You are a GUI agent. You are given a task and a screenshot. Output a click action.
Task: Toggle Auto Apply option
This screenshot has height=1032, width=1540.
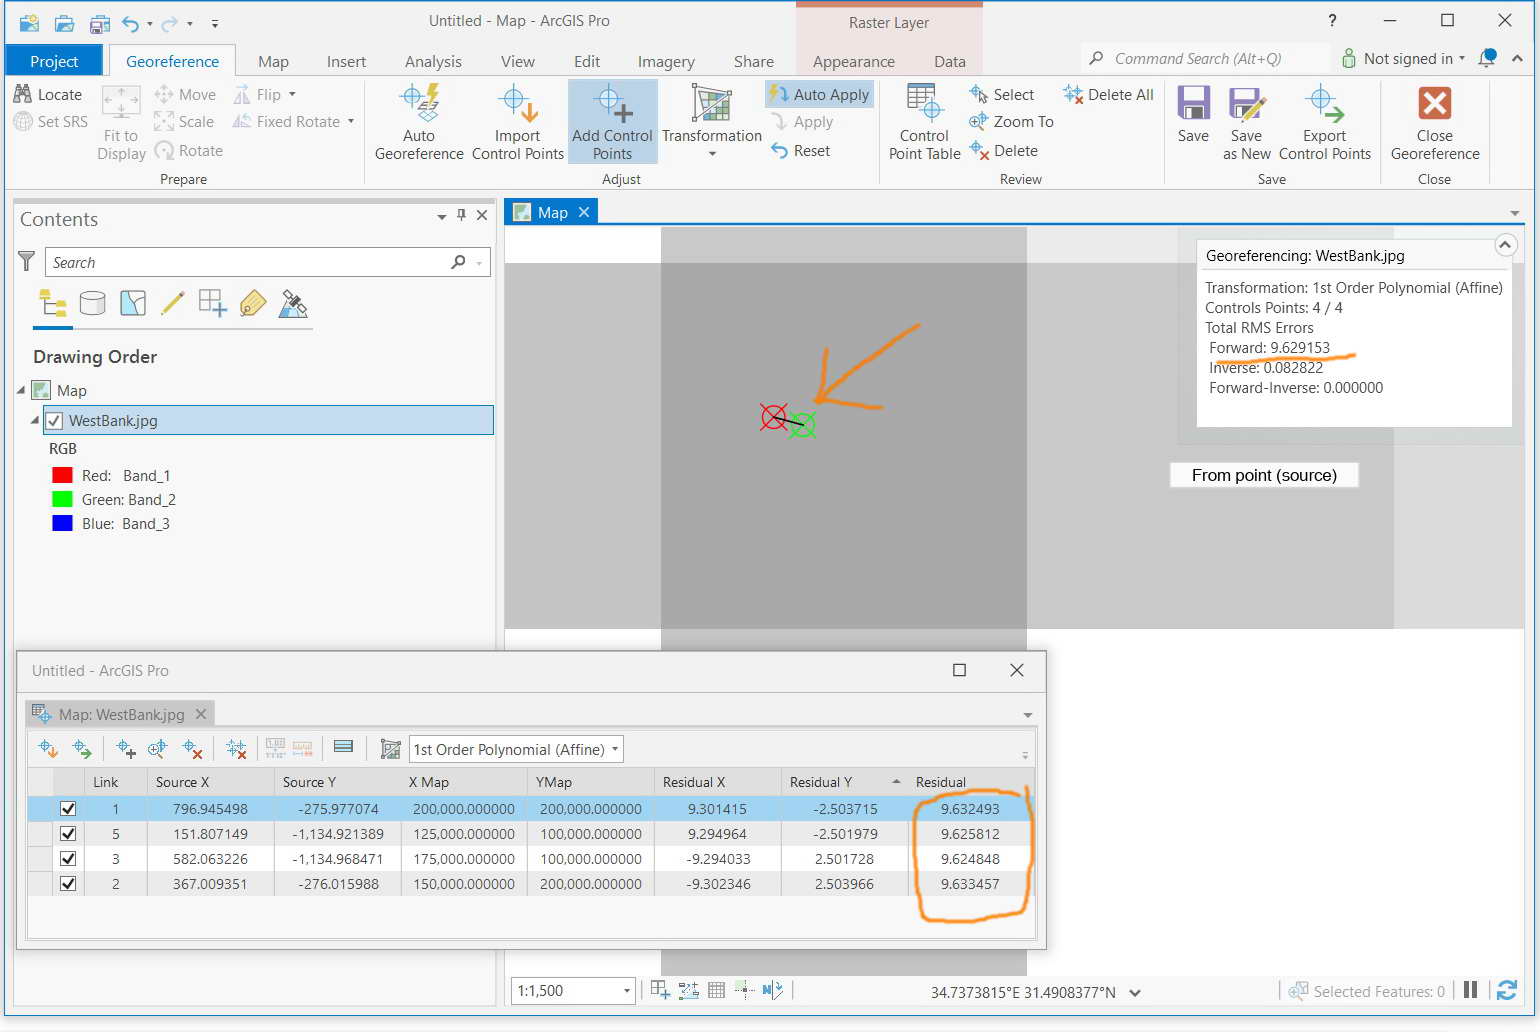[820, 94]
